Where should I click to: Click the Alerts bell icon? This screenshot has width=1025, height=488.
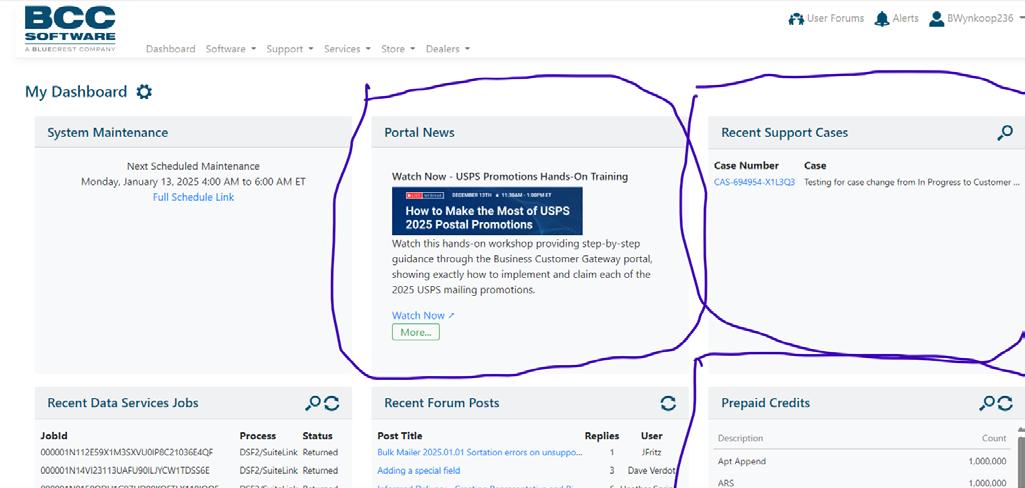(882, 19)
